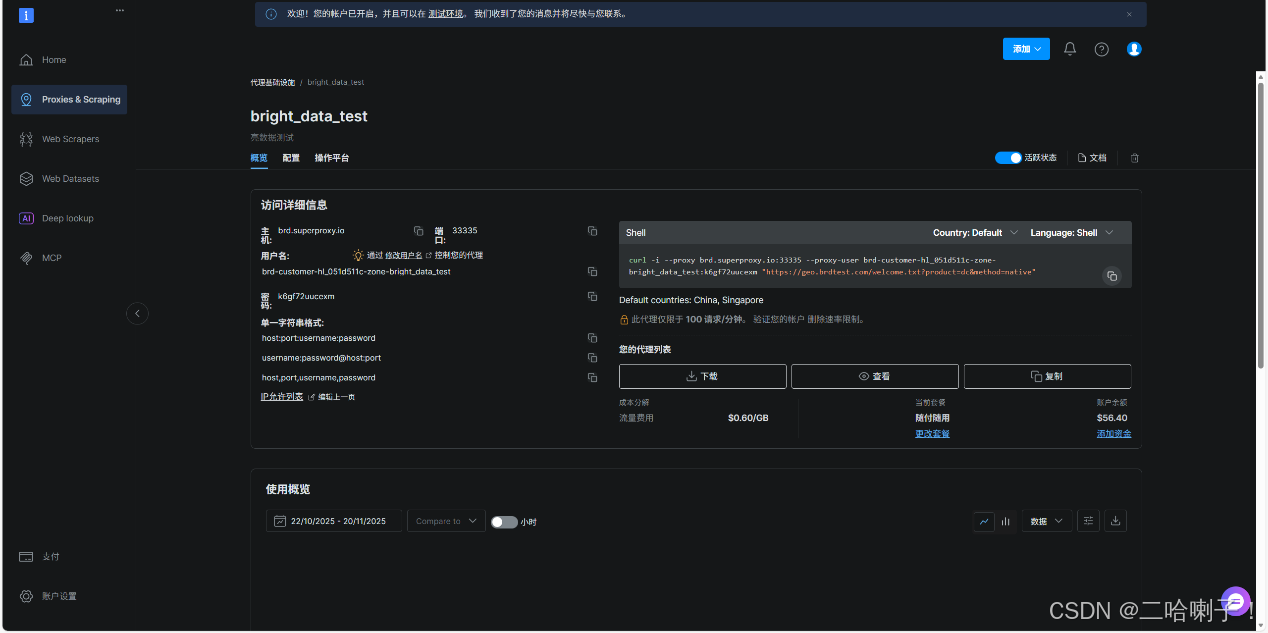The width and height of the screenshot is (1268, 633).
Task: Open the IP允许列表 link
Action: click(x=282, y=397)
